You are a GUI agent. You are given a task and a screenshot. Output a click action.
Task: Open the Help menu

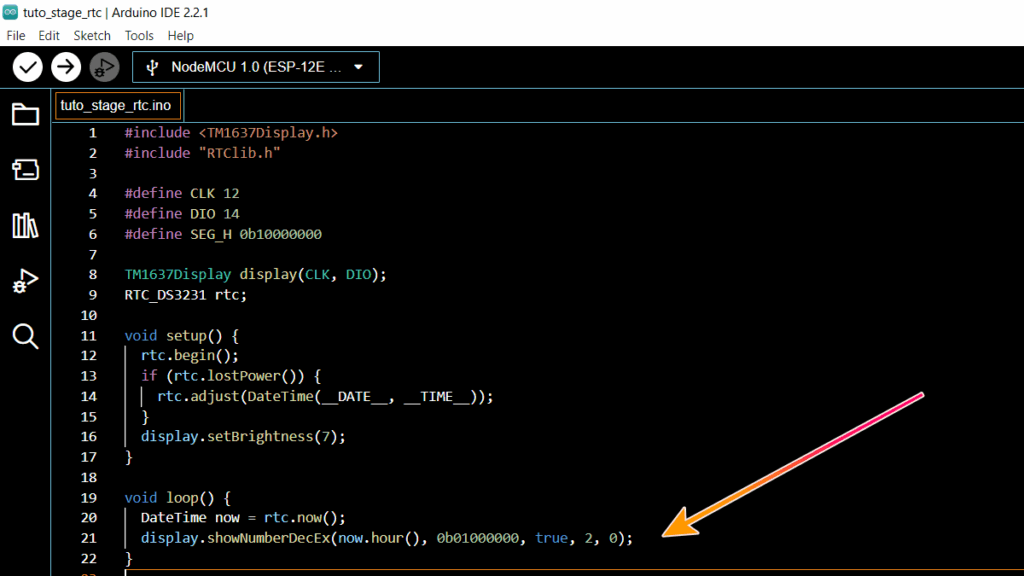coord(180,36)
